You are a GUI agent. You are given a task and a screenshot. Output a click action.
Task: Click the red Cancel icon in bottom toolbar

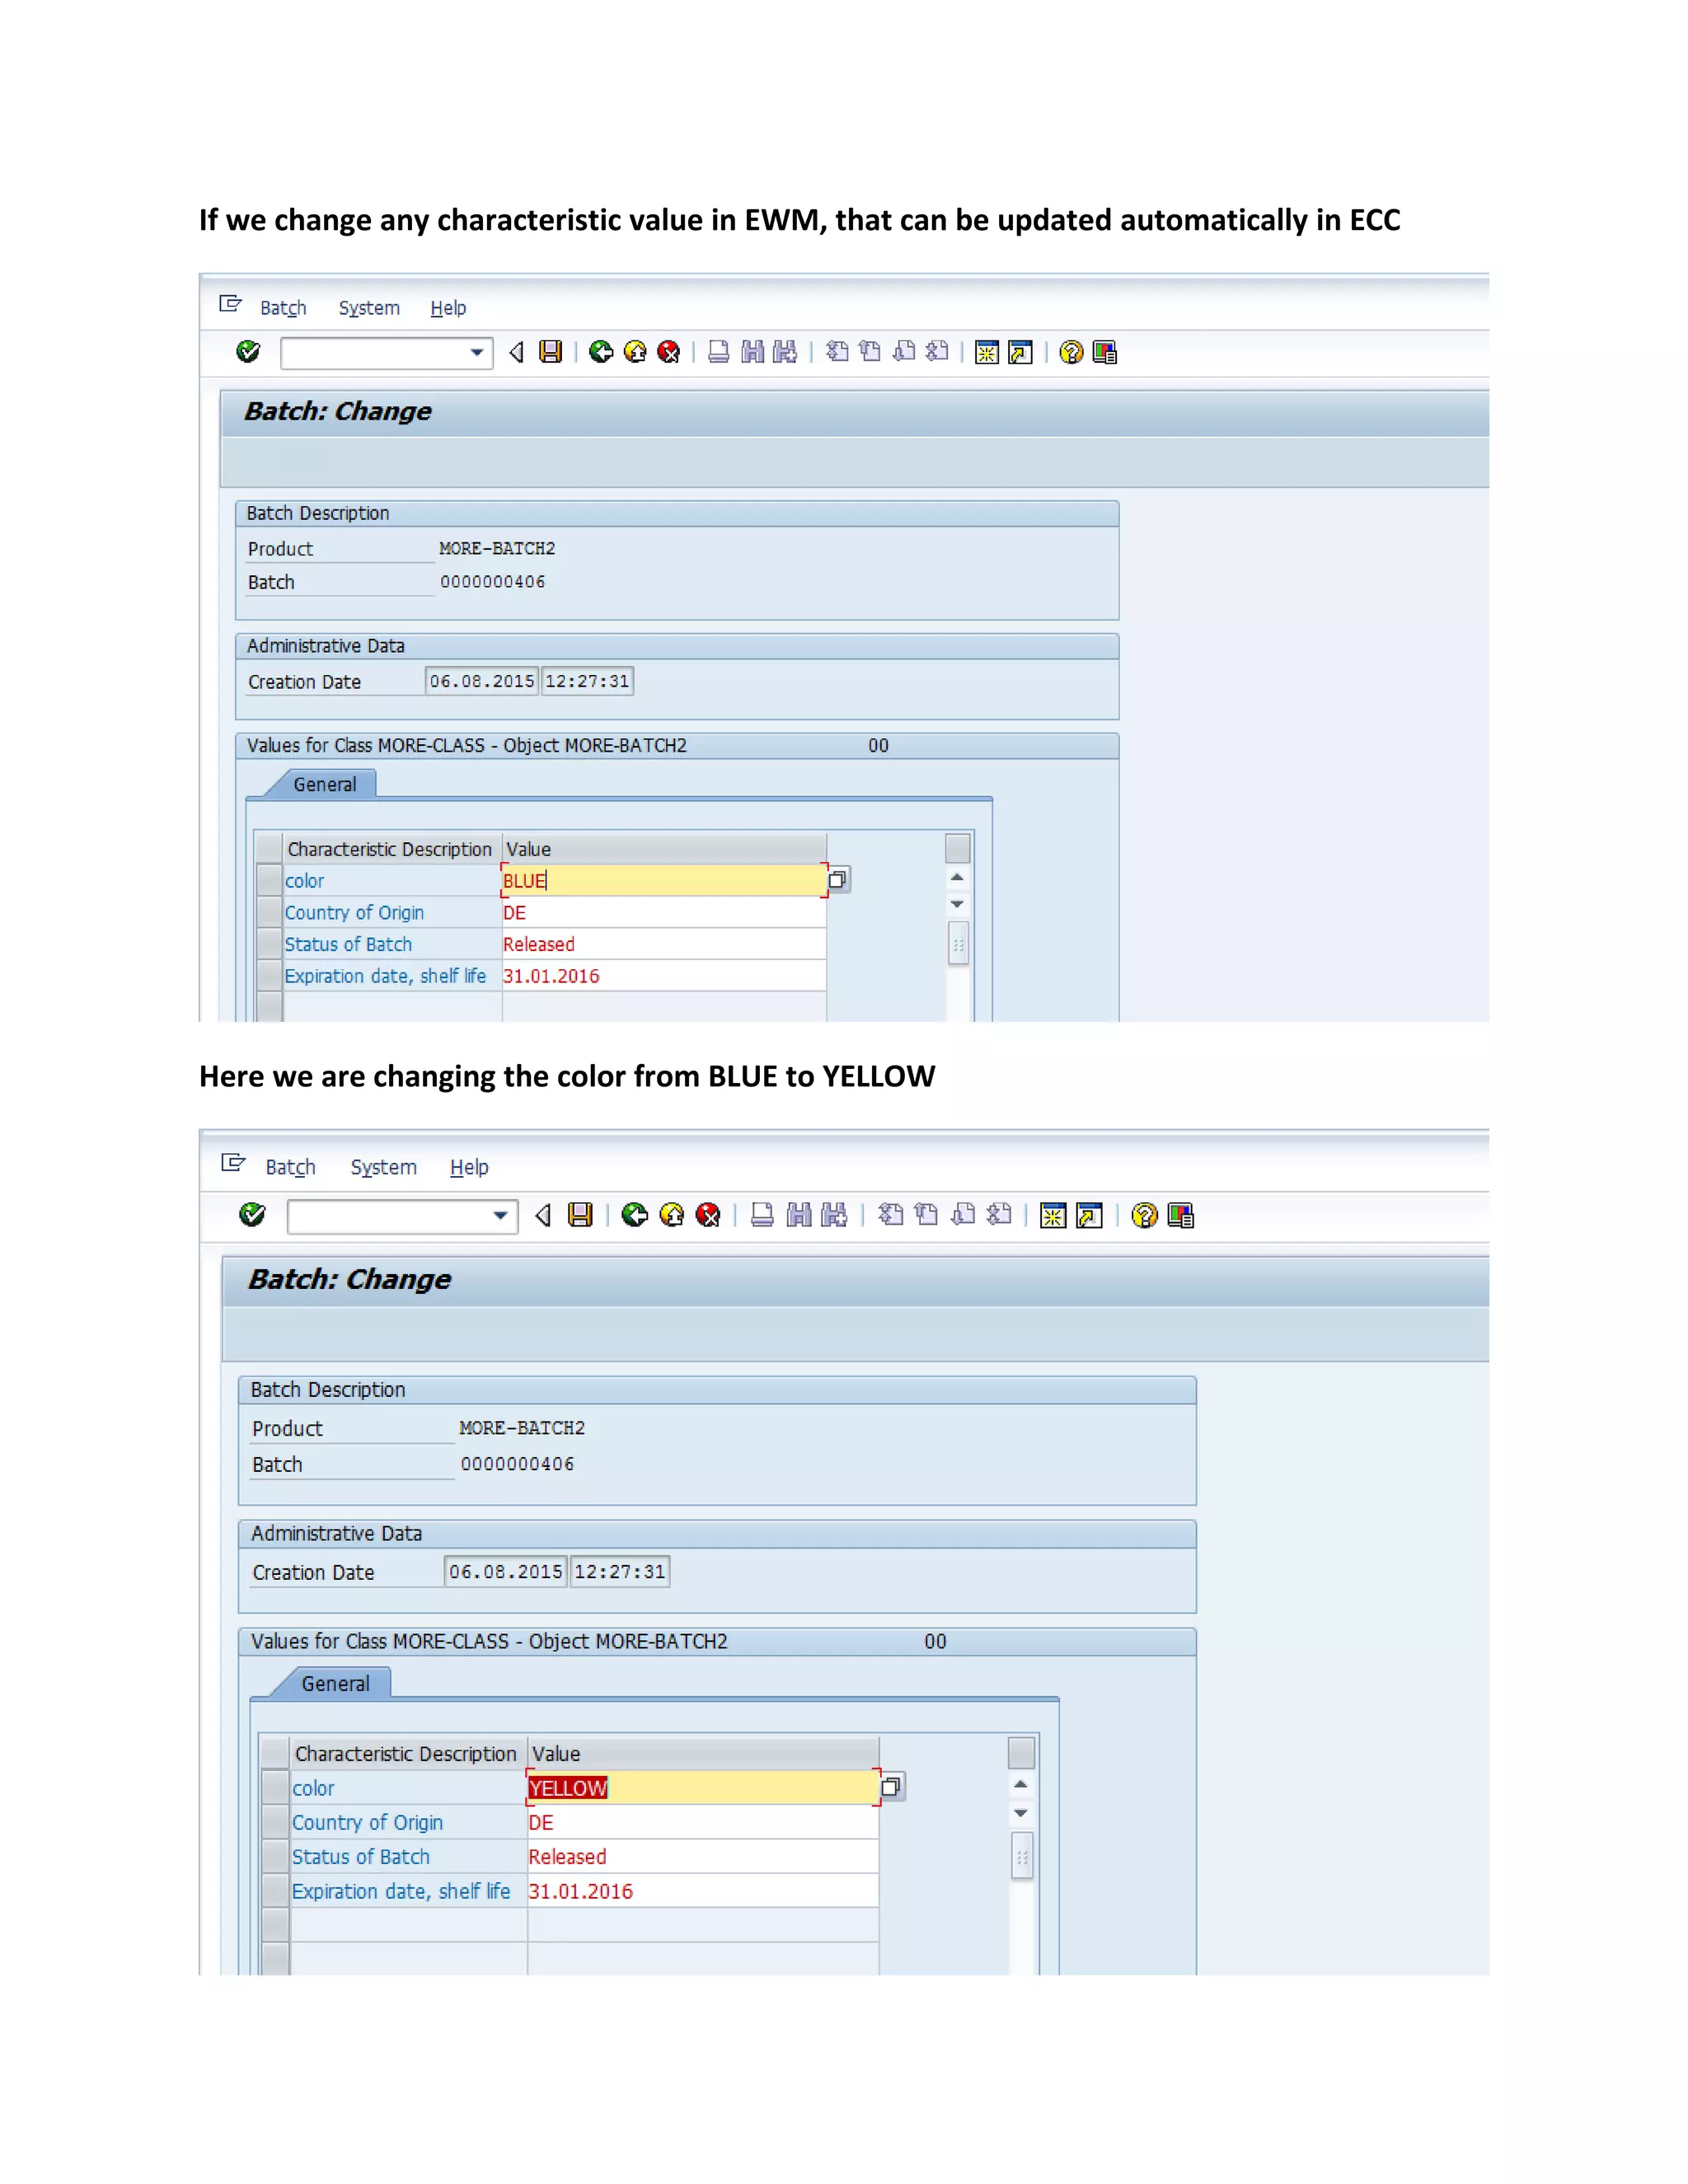(708, 1215)
